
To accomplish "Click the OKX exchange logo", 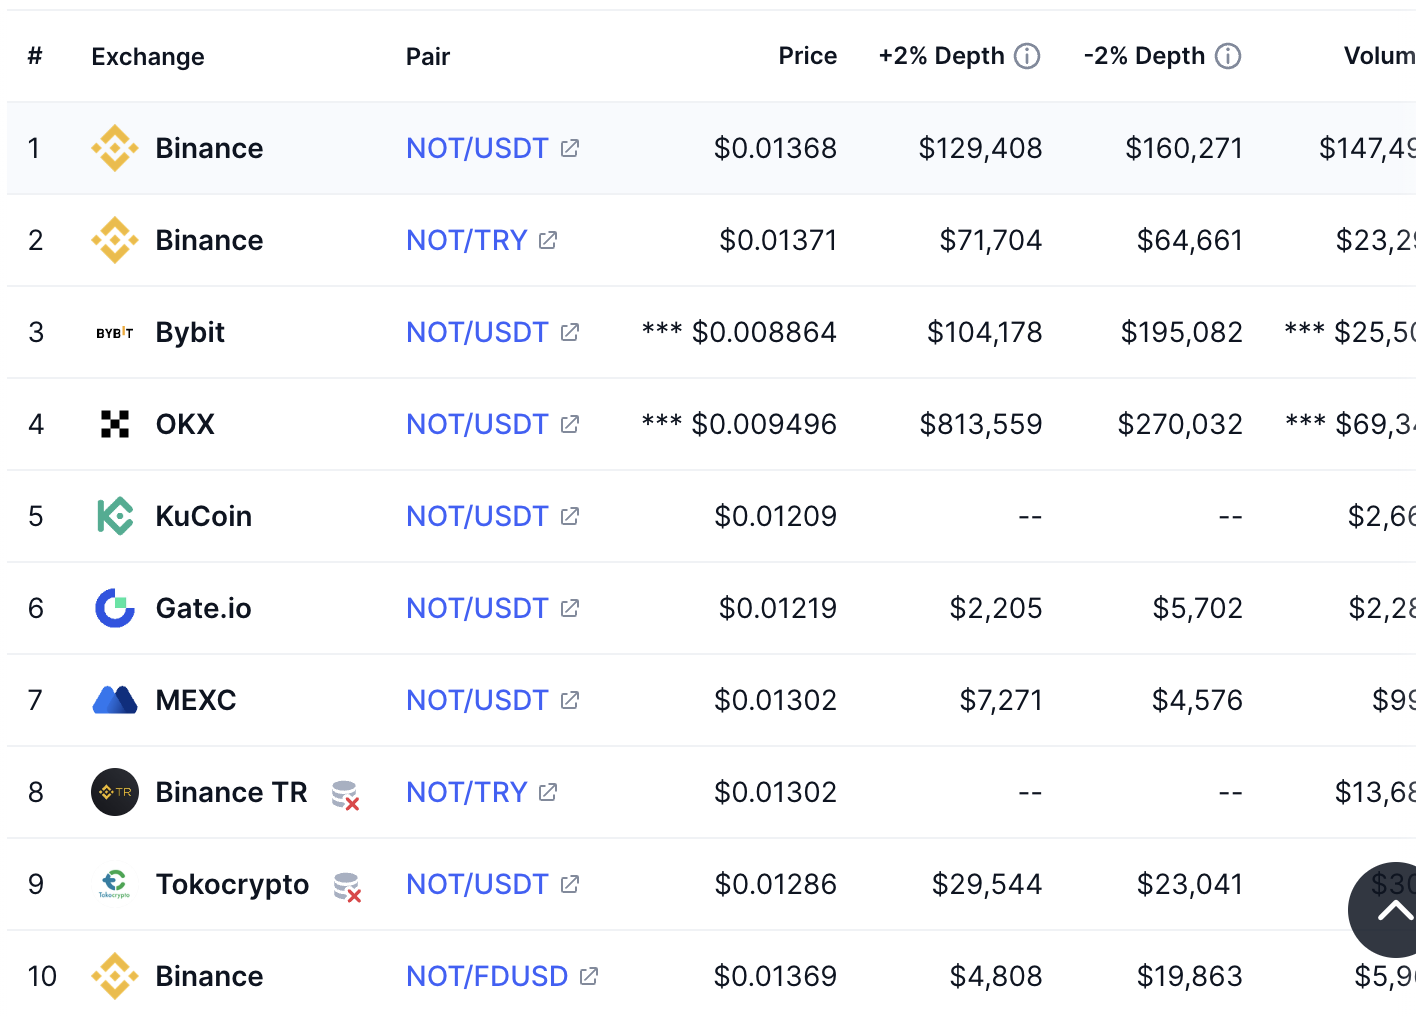I will click(115, 425).
